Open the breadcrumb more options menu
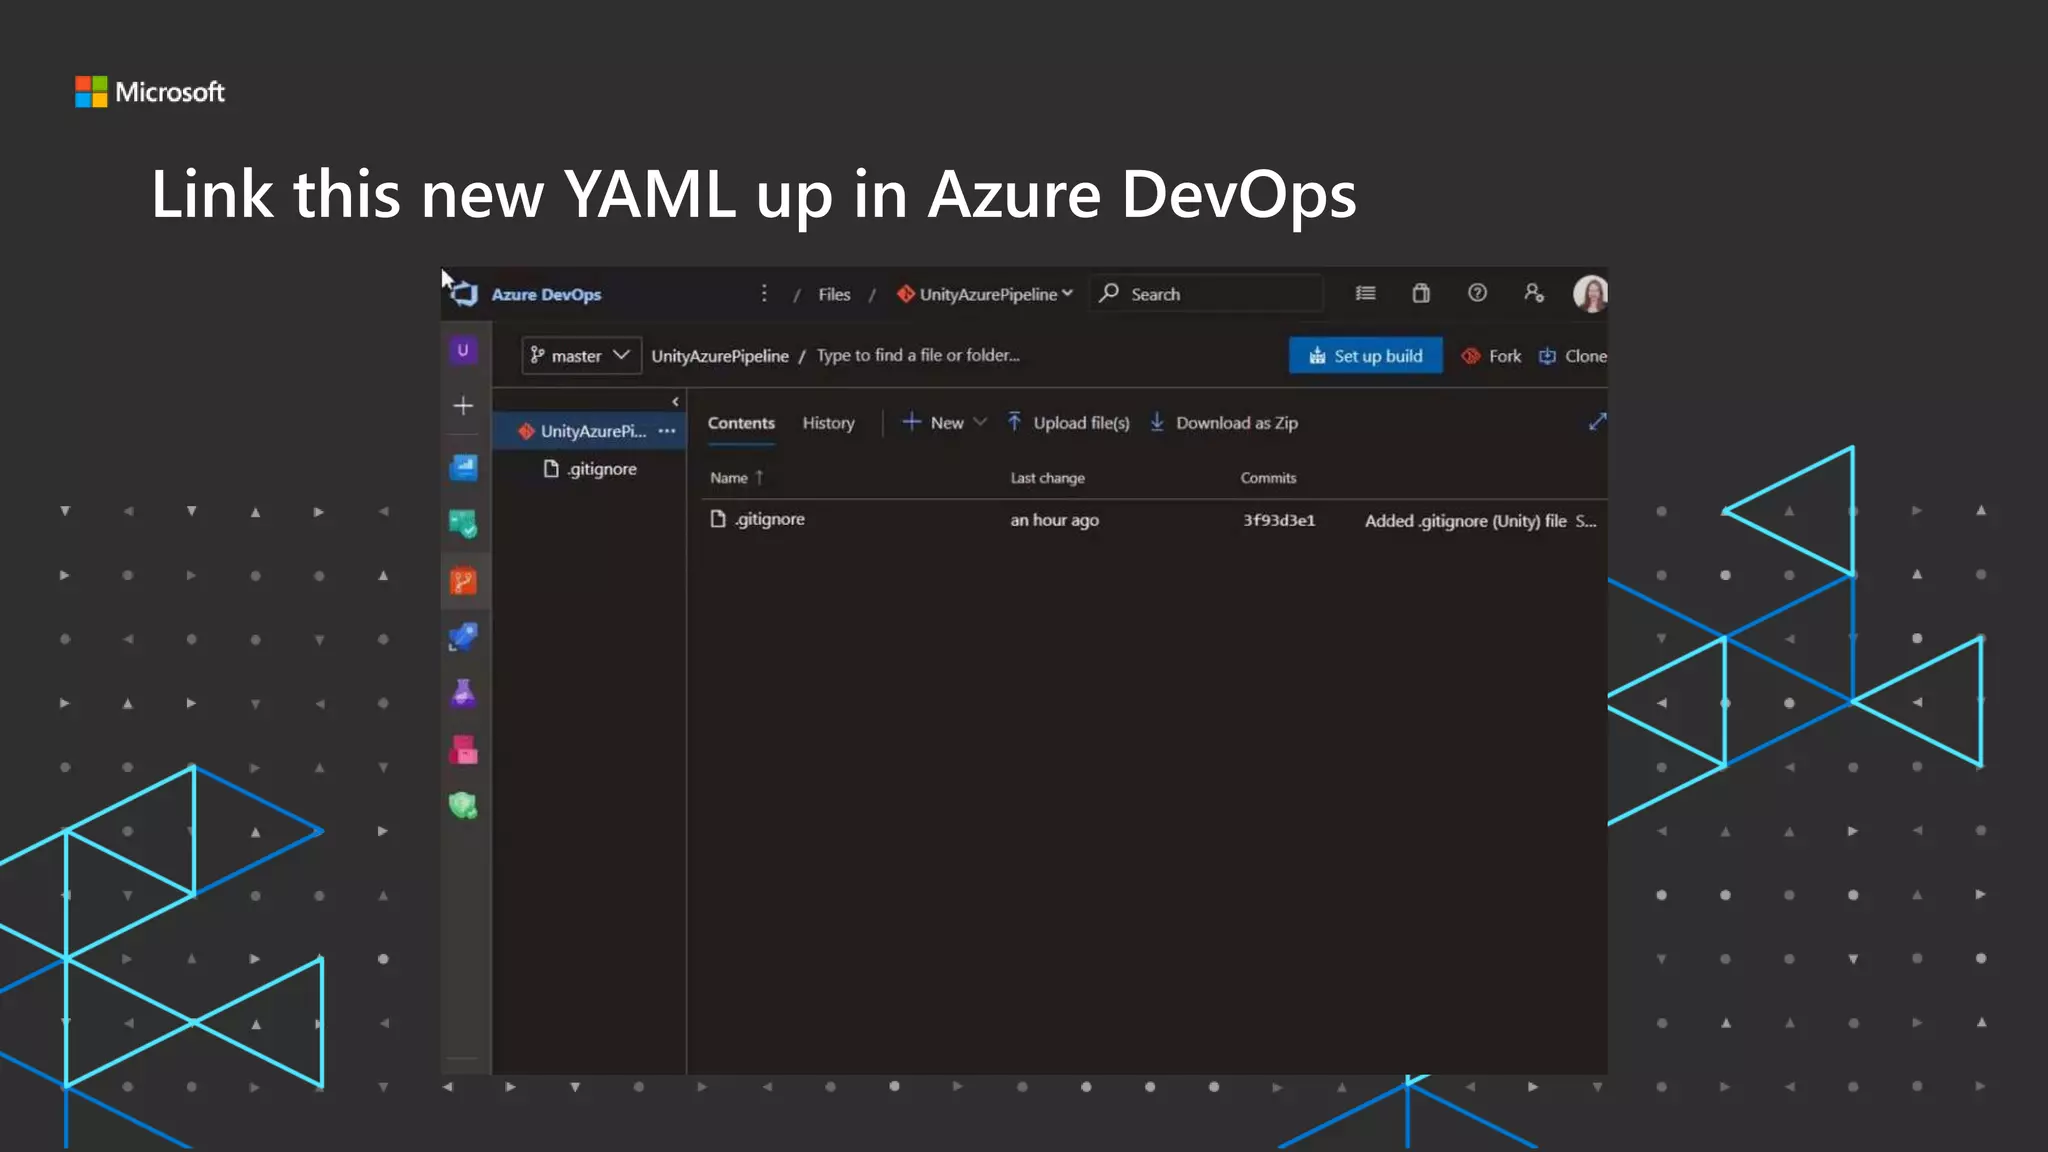The image size is (2048, 1152). 764,293
